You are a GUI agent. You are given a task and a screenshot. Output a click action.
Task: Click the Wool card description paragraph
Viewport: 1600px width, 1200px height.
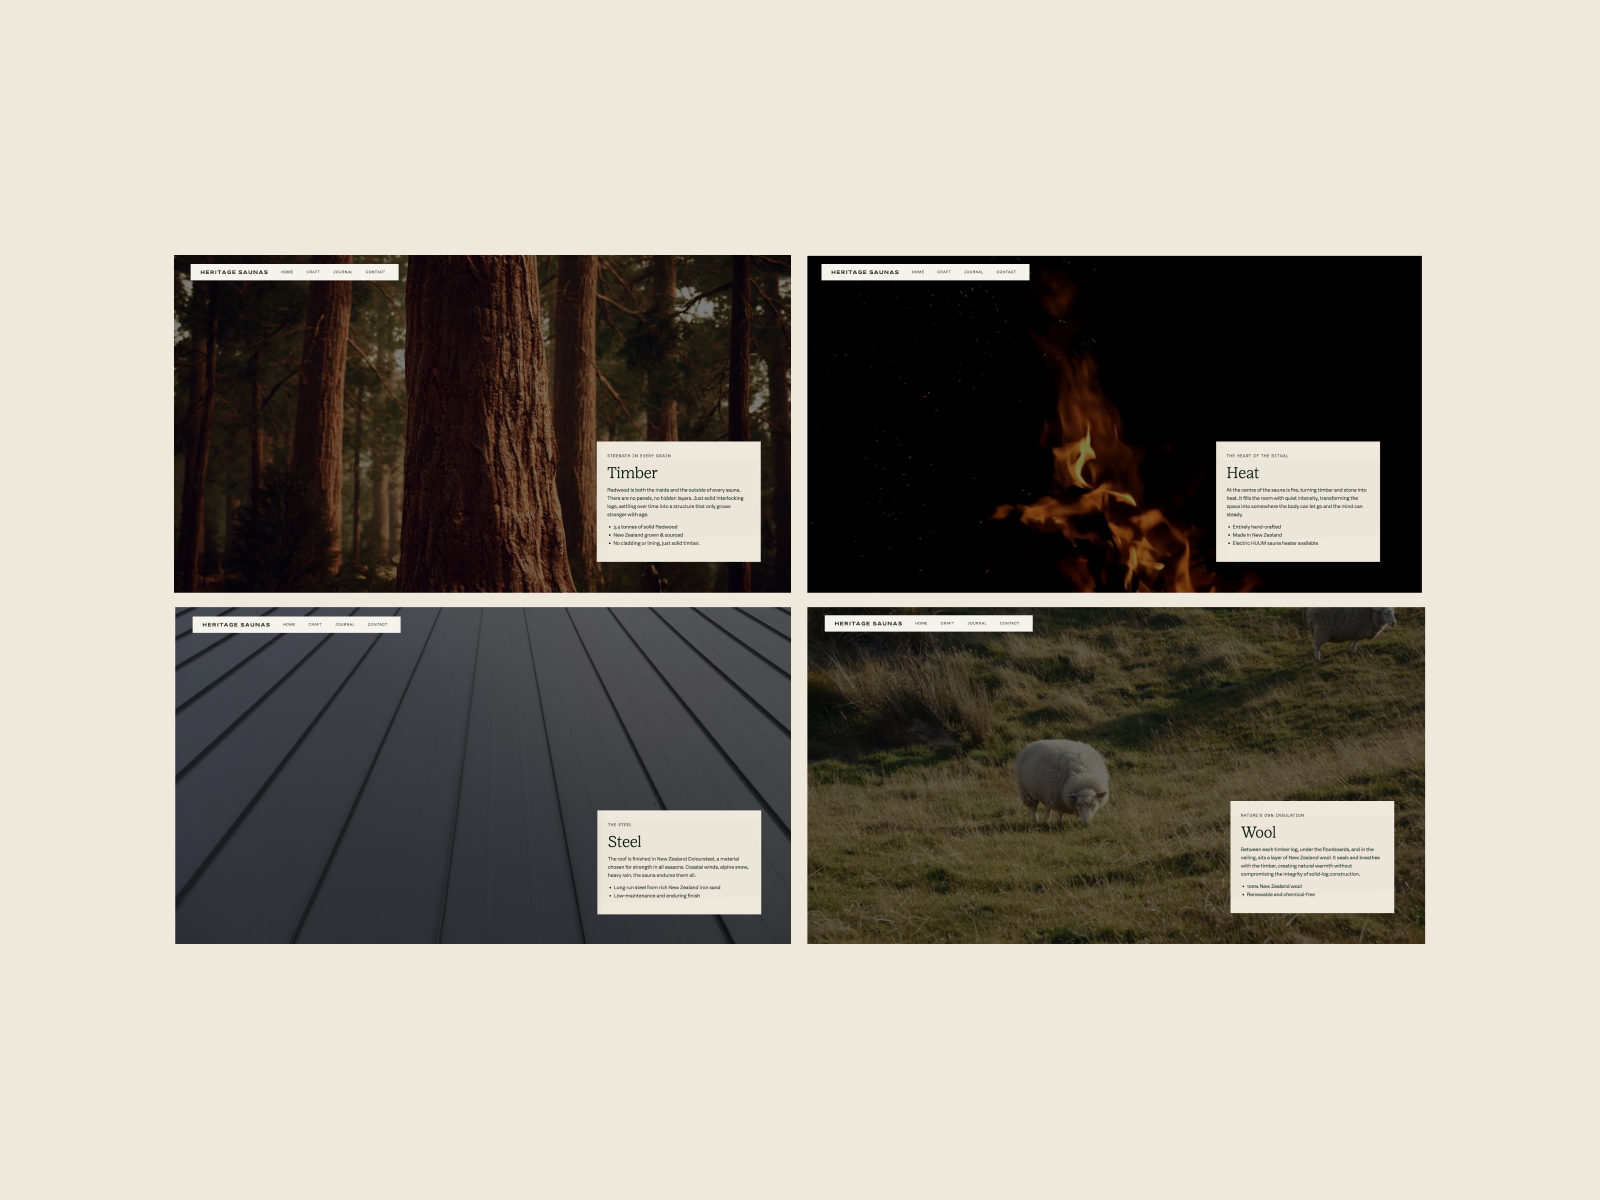[1310, 861]
